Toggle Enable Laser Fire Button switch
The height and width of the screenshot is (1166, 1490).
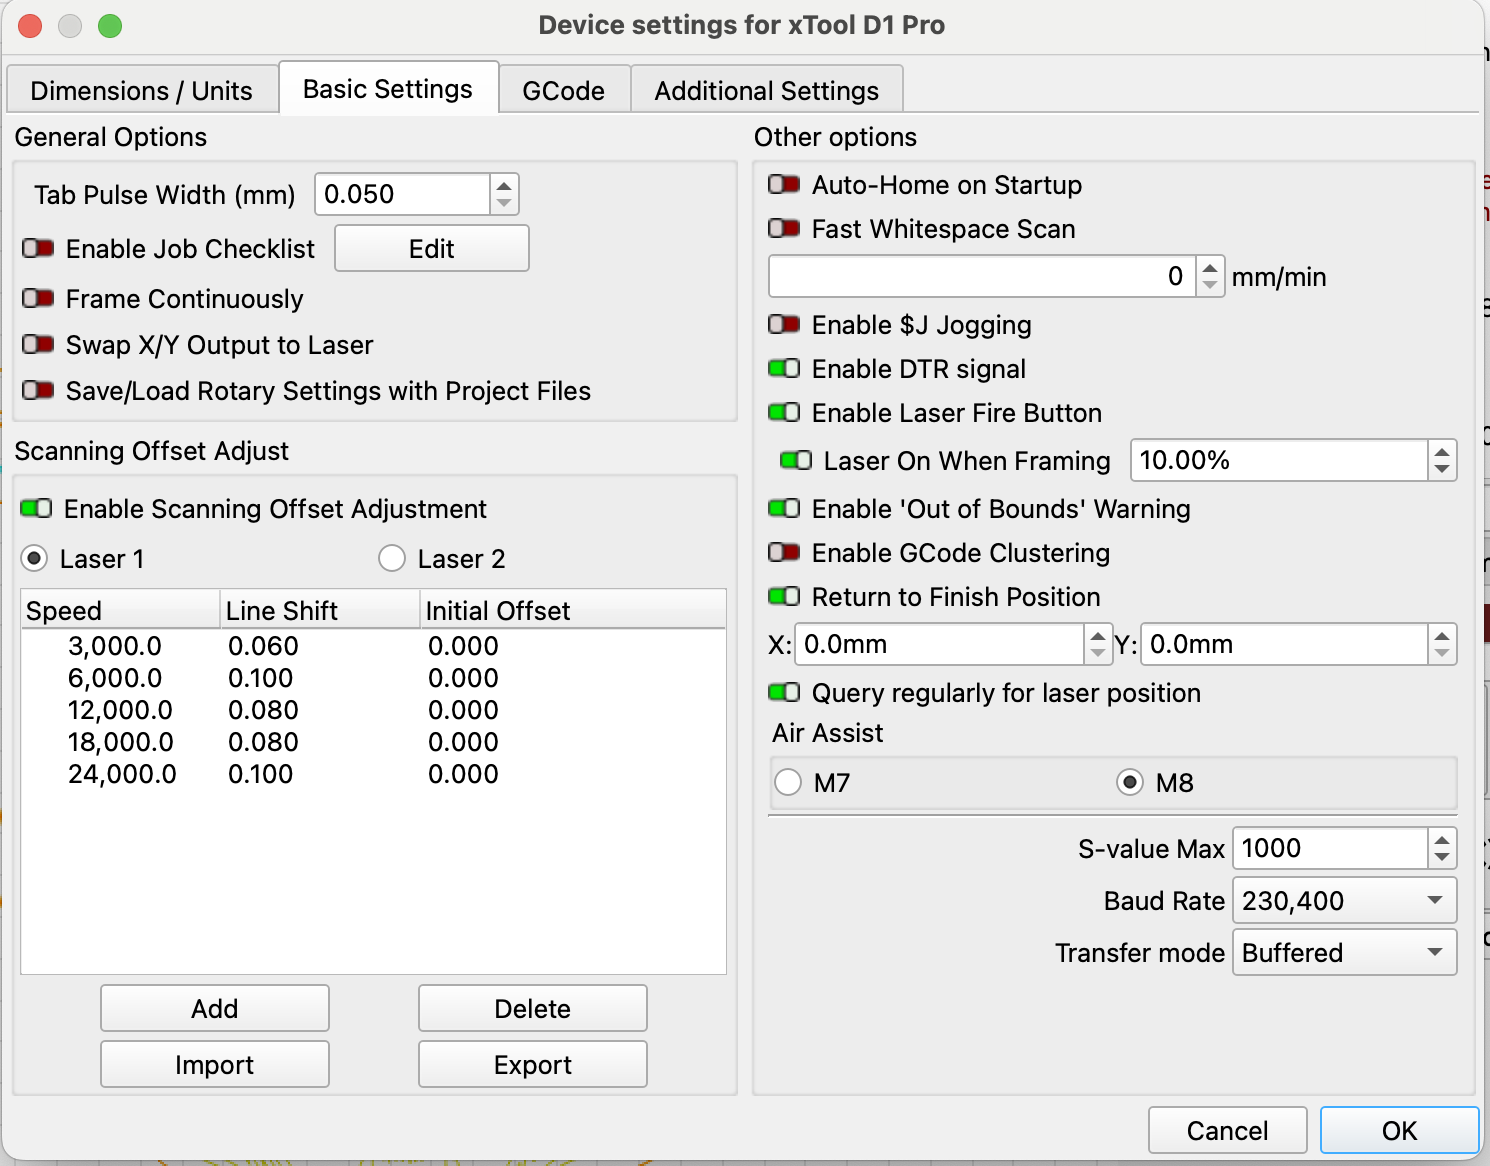tap(784, 412)
